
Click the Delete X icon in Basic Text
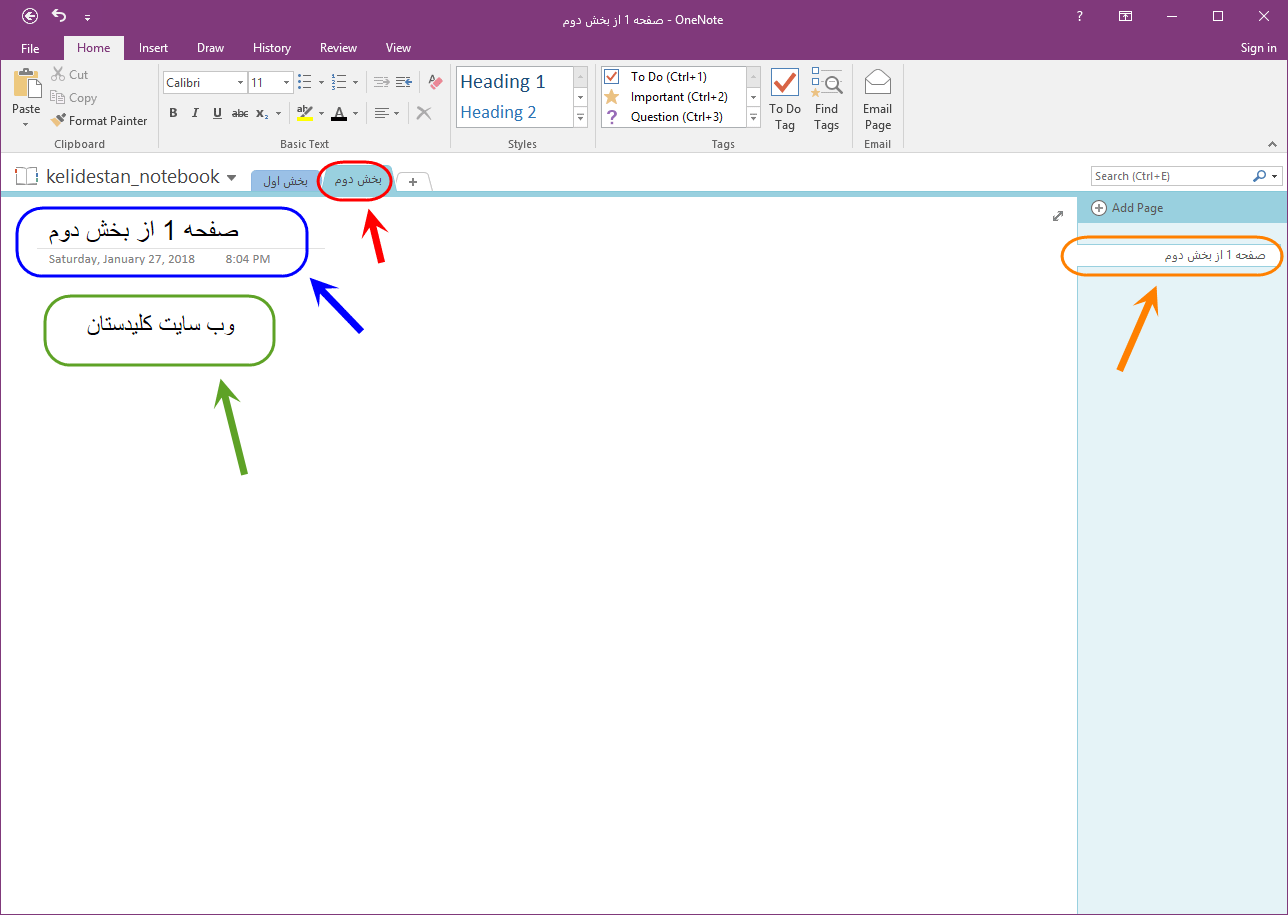[x=424, y=113]
